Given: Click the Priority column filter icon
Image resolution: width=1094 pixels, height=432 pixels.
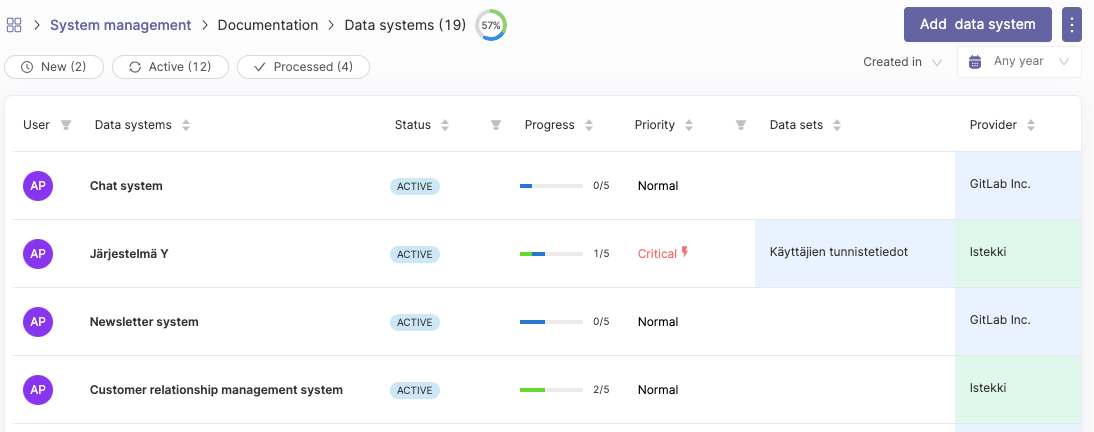Looking at the screenshot, I should 741,125.
